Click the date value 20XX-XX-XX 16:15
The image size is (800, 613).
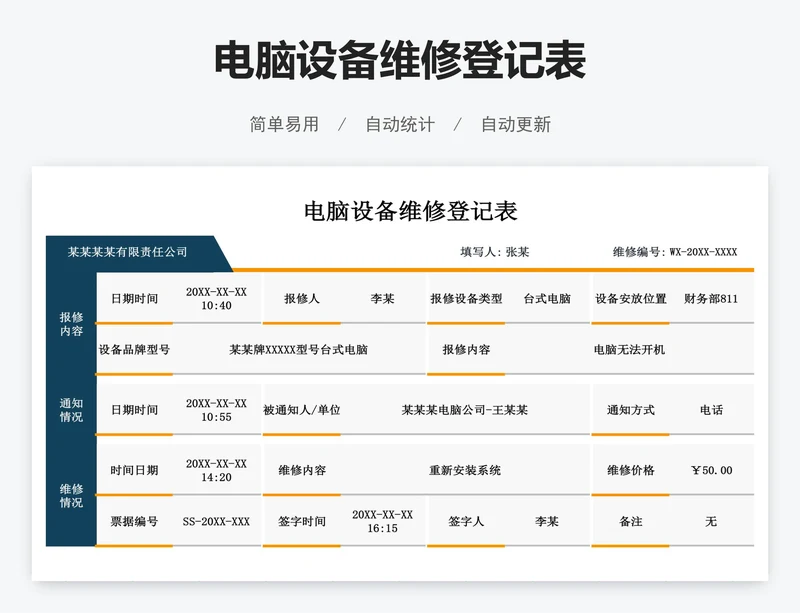383,521
